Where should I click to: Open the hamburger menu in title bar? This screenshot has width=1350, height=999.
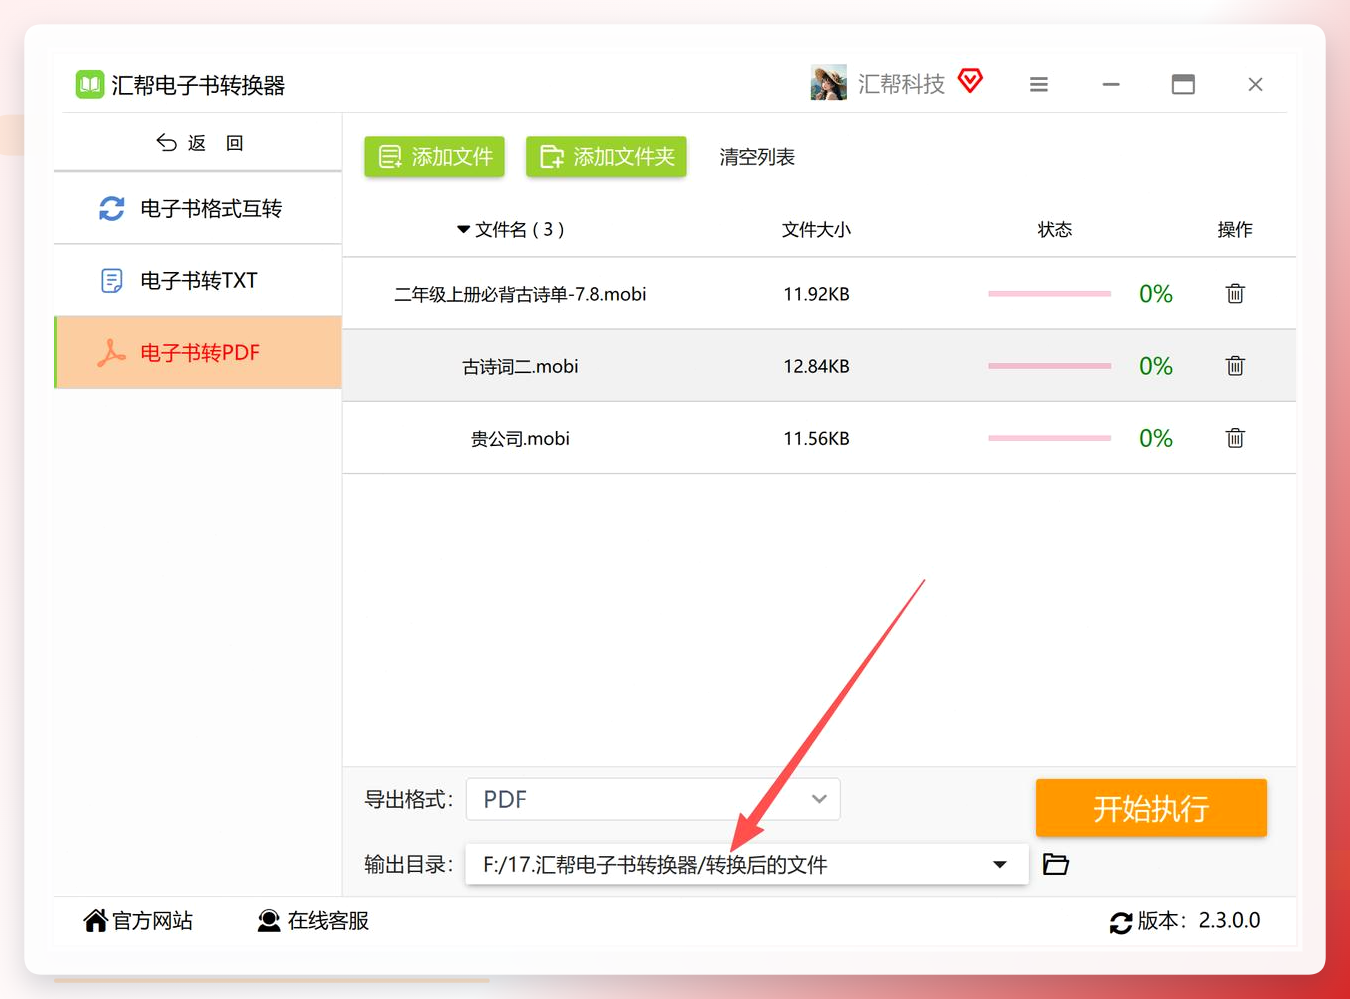tap(1039, 85)
